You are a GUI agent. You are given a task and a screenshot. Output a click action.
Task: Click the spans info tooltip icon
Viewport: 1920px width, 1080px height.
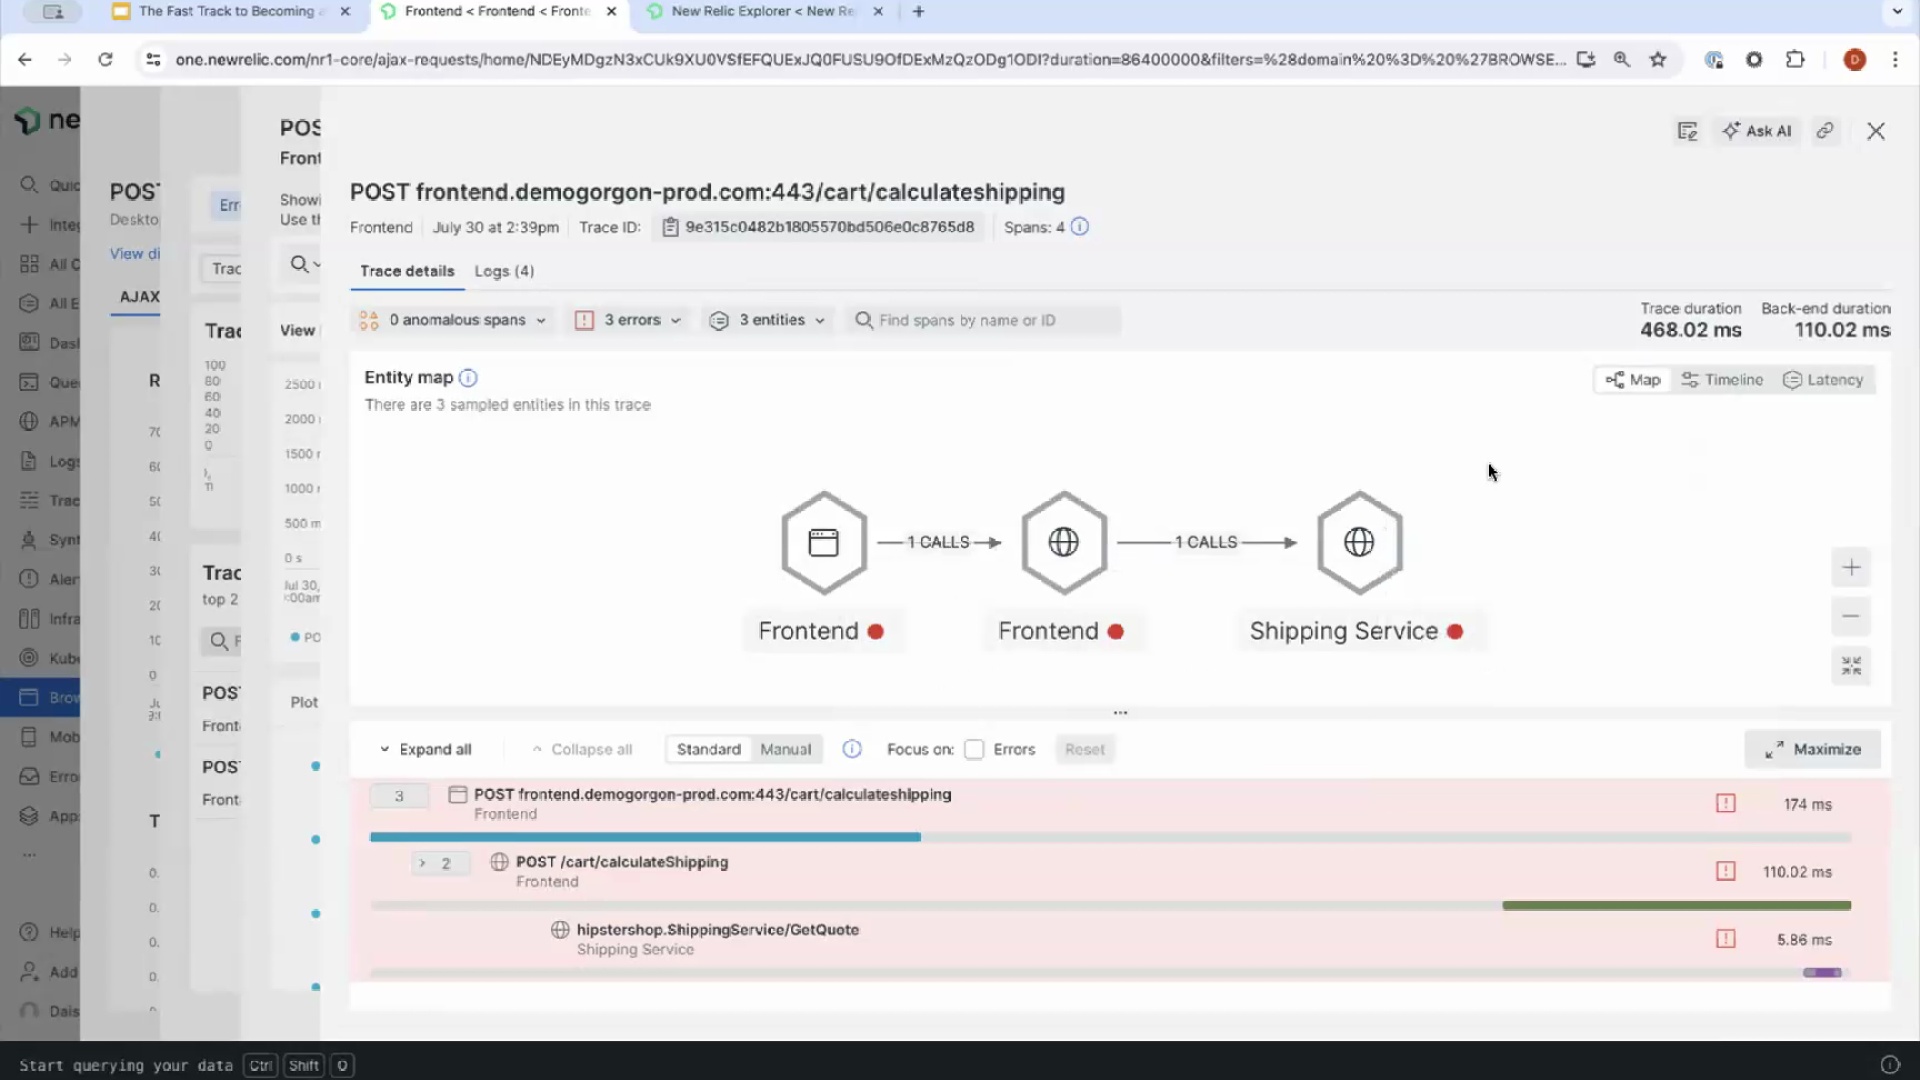1080,225
